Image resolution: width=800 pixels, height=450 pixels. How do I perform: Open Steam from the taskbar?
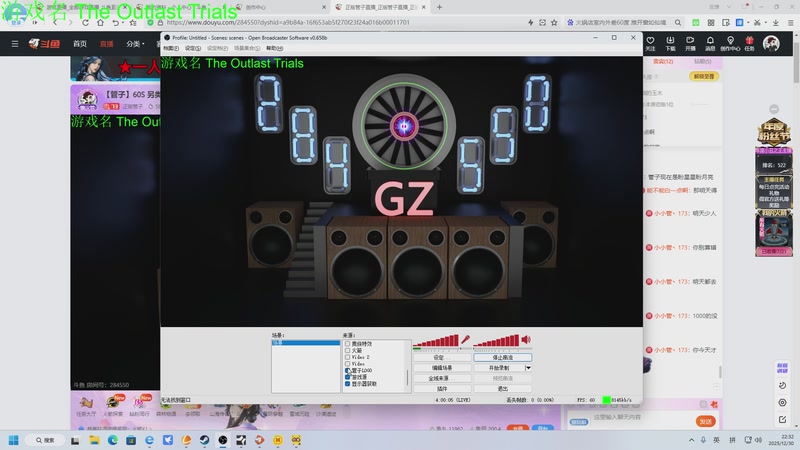[204, 440]
